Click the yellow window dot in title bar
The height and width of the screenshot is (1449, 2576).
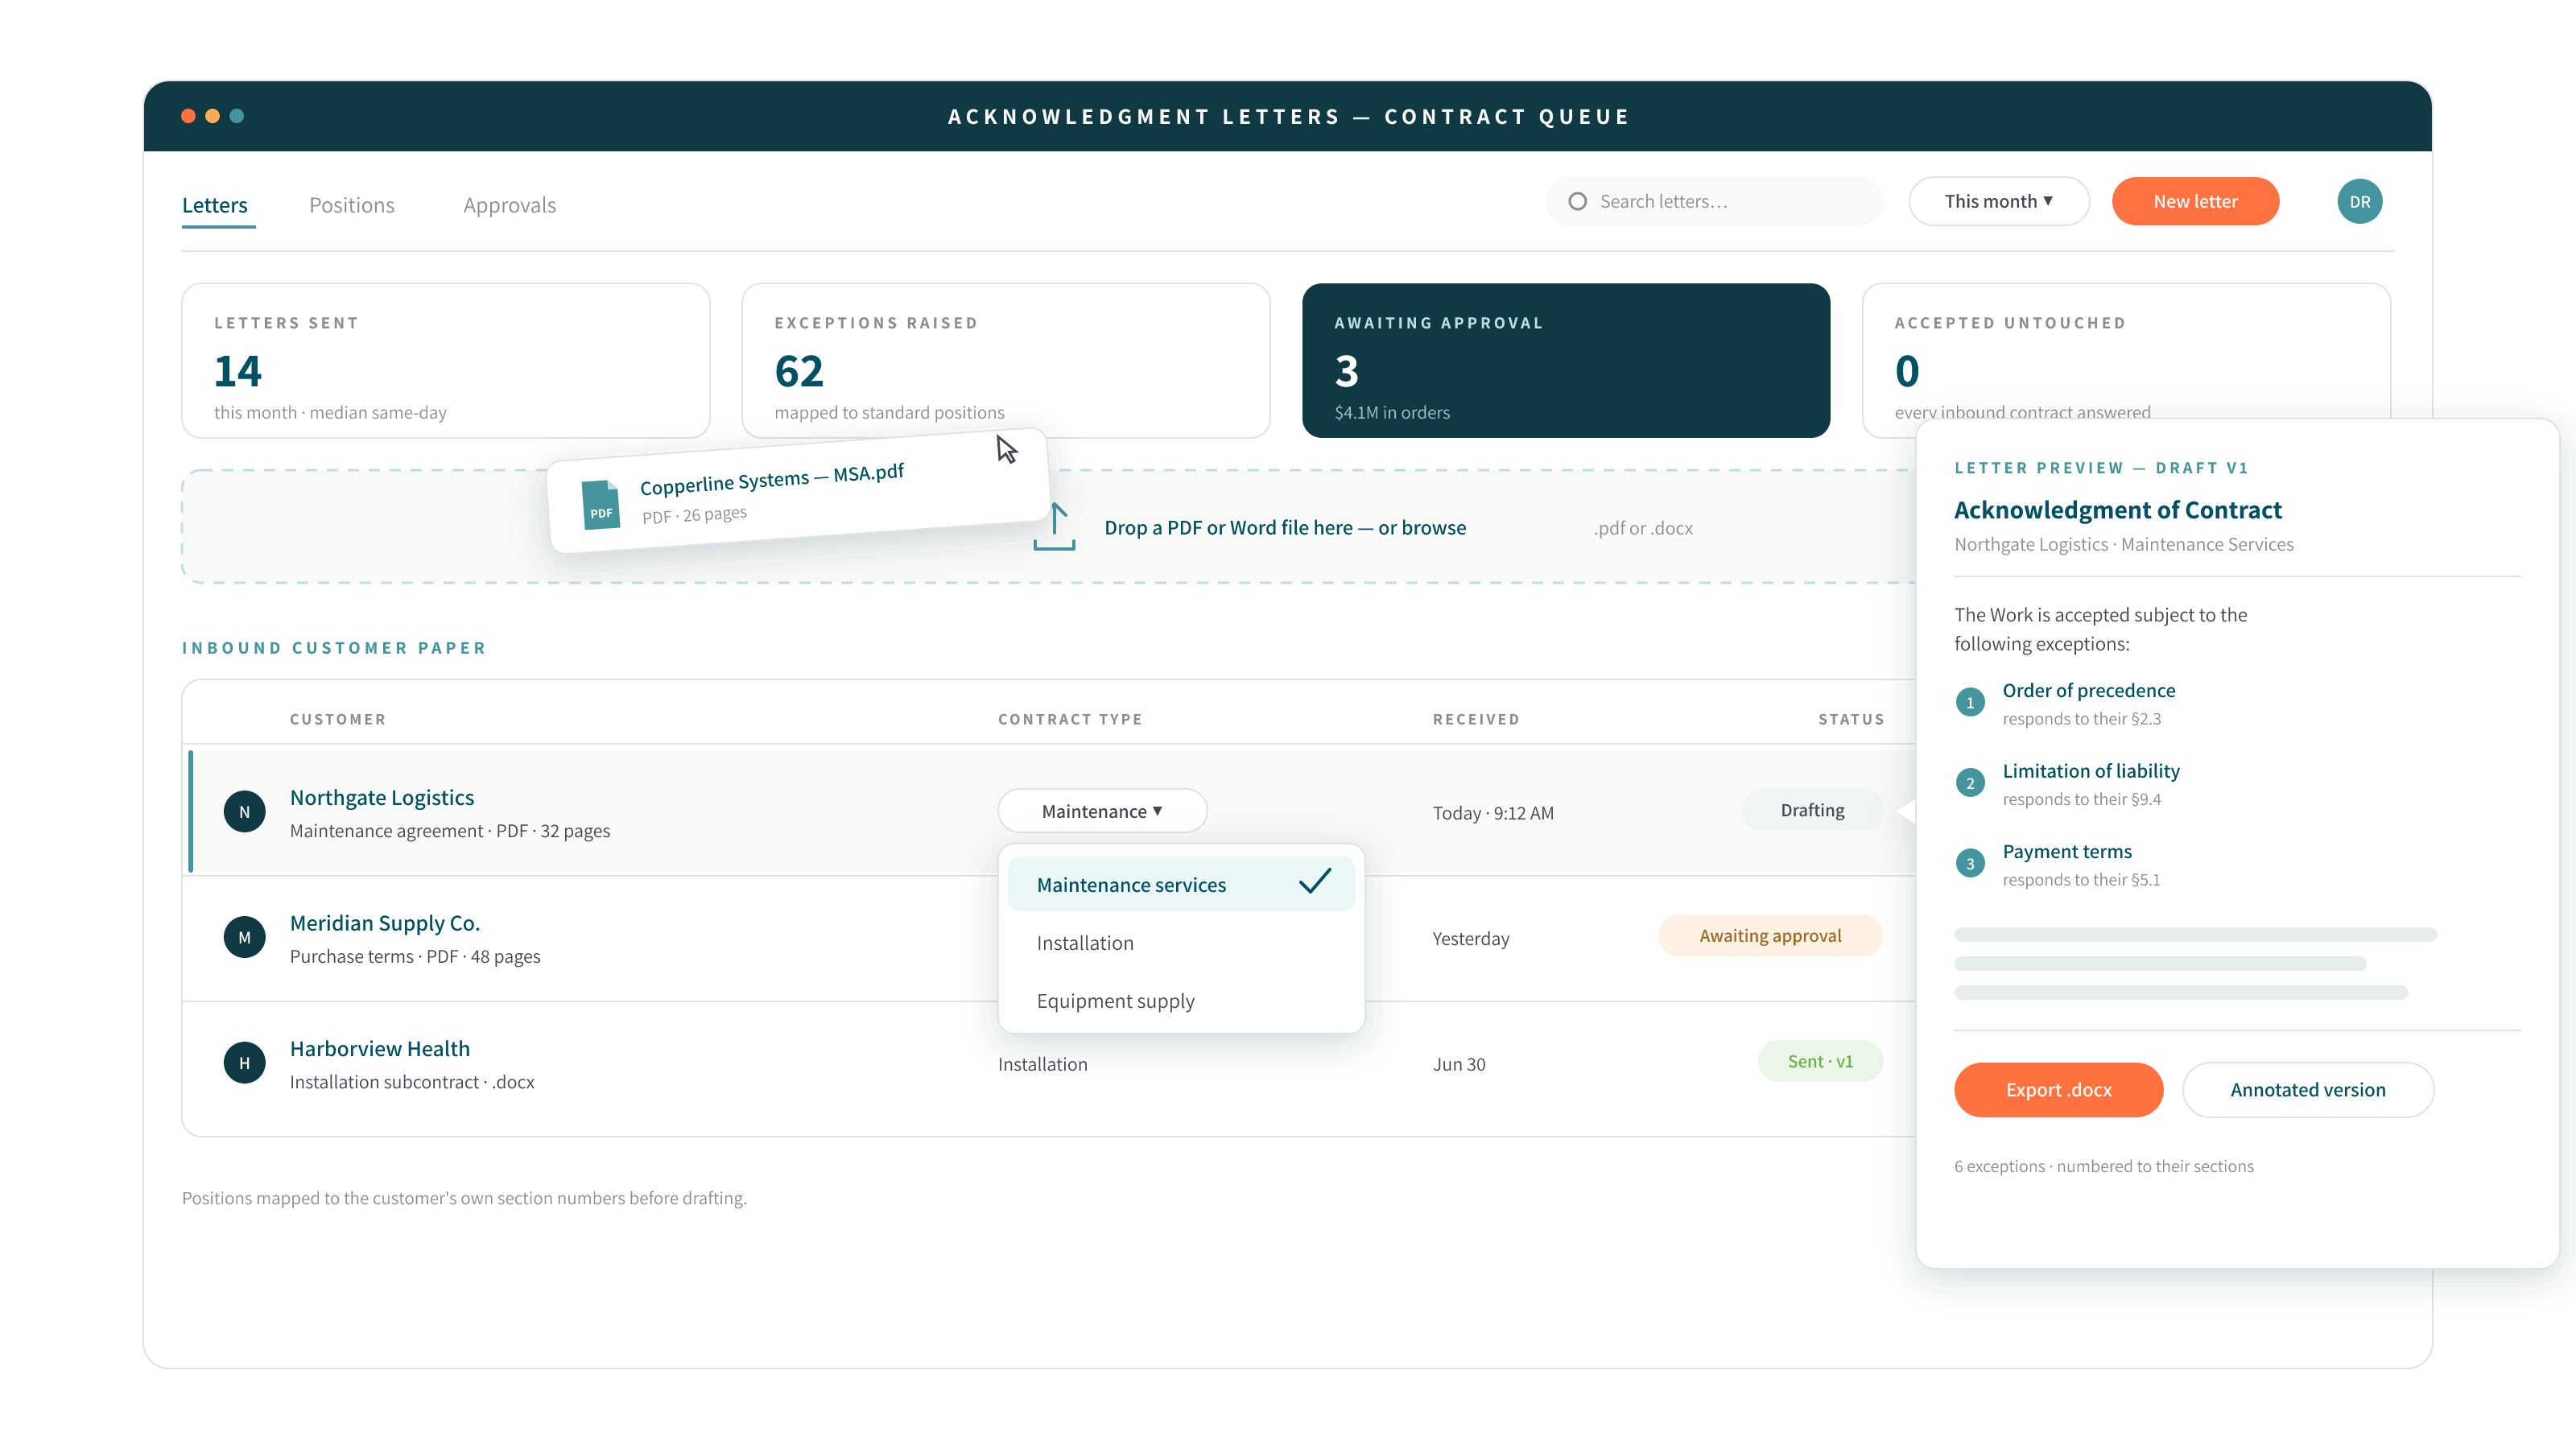point(212,116)
